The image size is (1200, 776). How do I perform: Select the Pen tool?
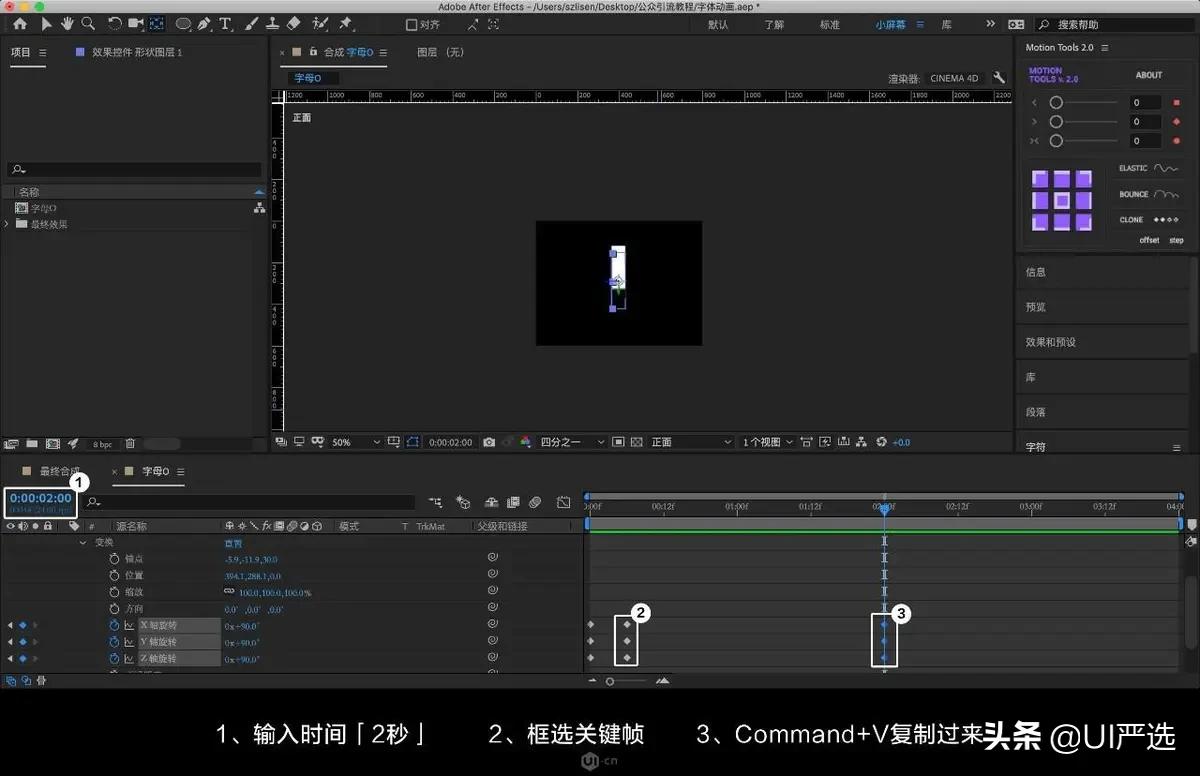[204, 23]
